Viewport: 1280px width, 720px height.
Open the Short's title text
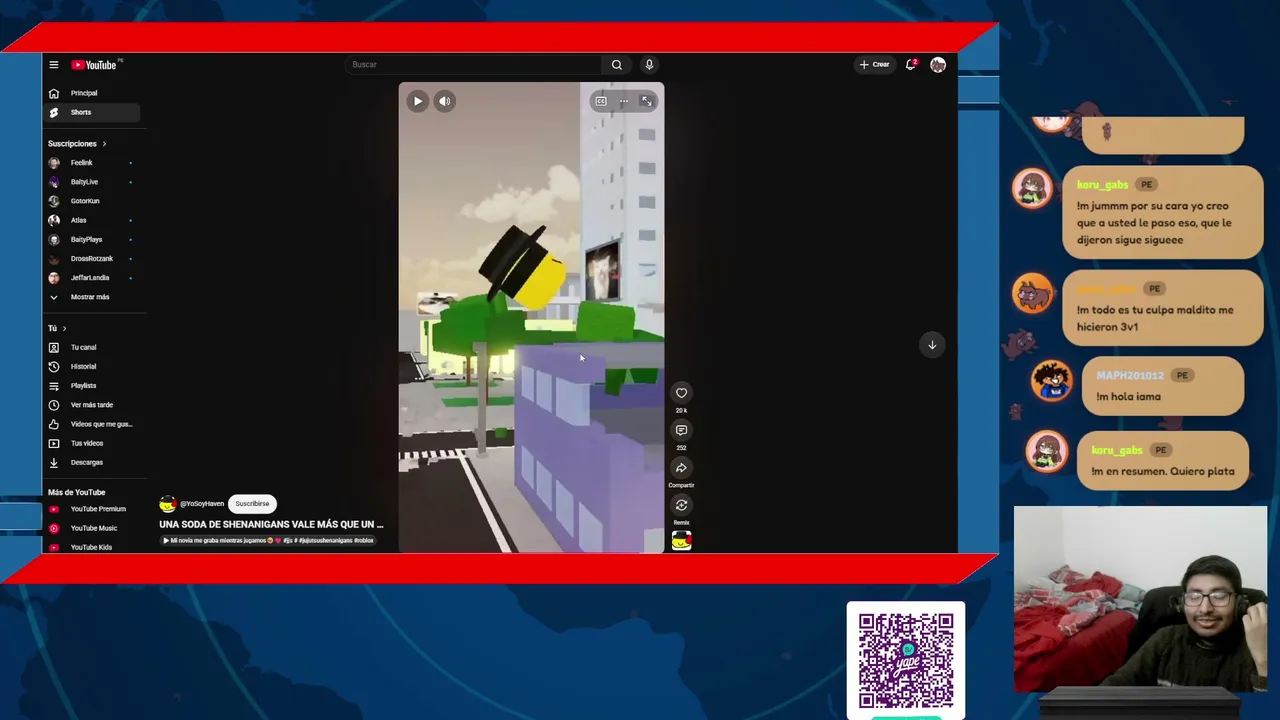click(271, 524)
